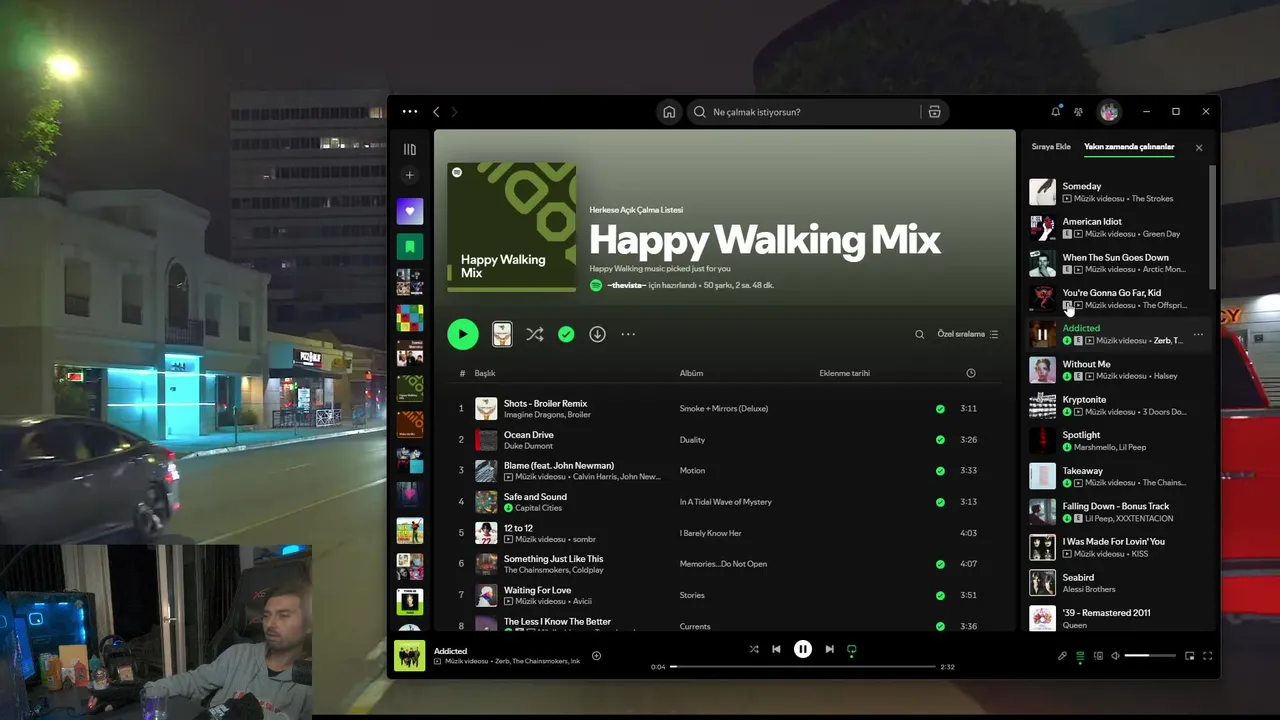The width and height of the screenshot is (1280, 720).
Task: Open the In A Tidal Wave of Mystery album
Action: (x=725, y=502)
